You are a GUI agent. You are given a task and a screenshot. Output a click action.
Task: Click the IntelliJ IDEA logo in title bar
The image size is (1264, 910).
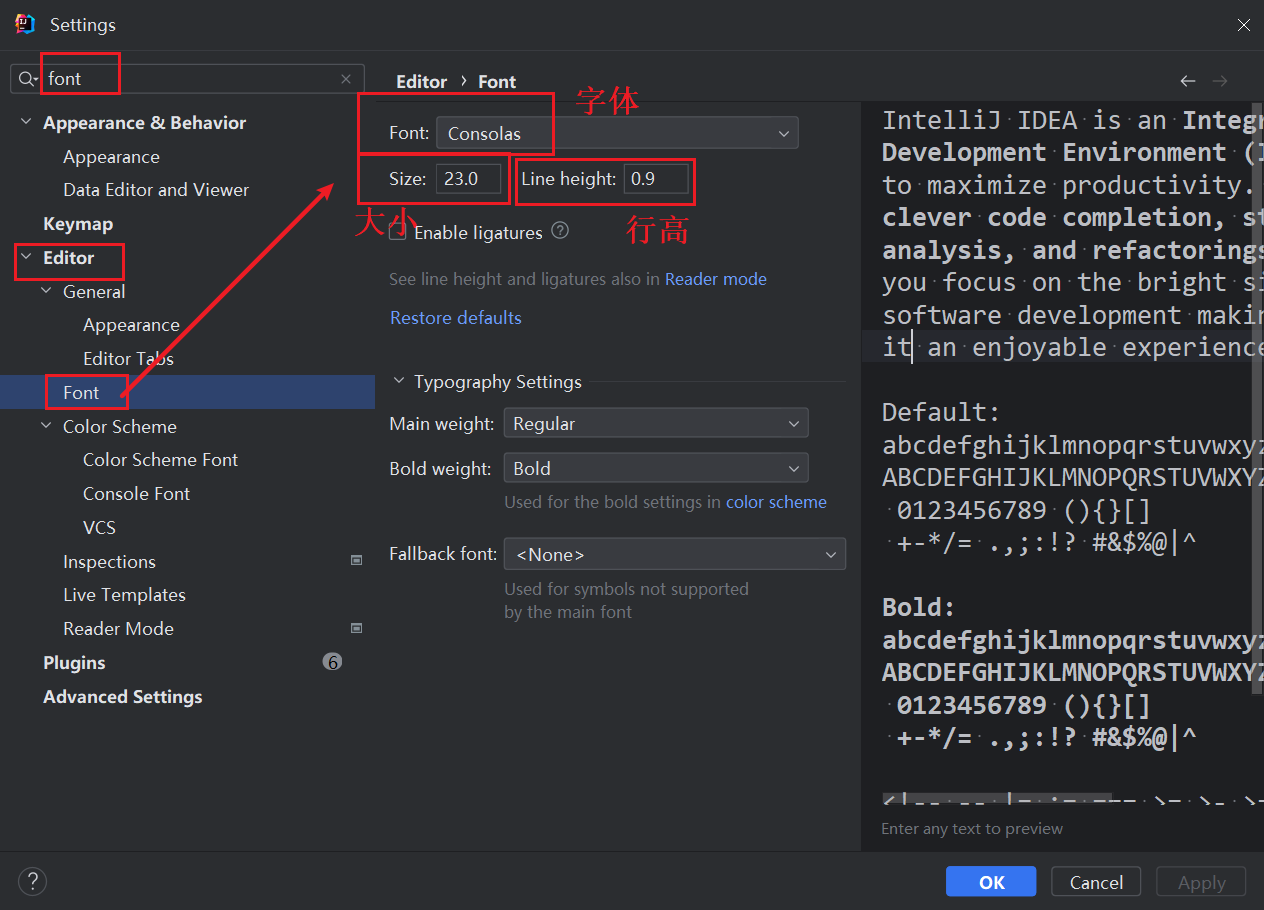coord(25,25)
